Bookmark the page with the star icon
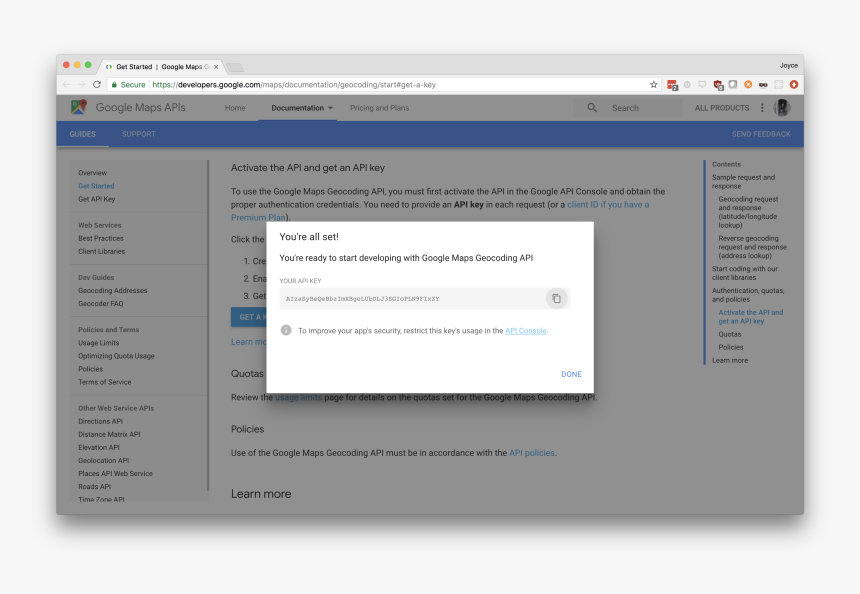860x594 pixels. click(653, 84)
